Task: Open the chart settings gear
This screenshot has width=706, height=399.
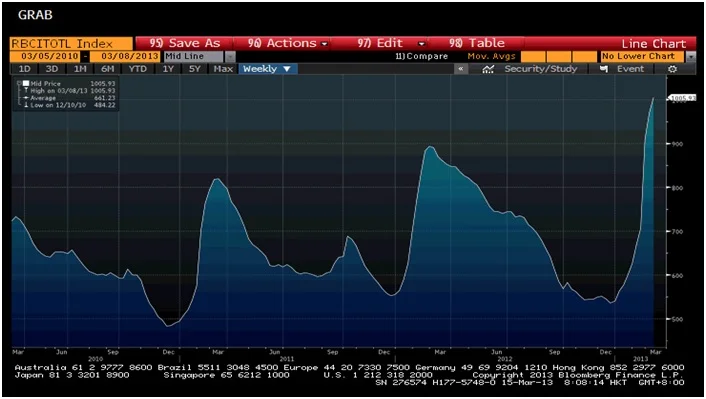Action: click(x=673, y=69)
